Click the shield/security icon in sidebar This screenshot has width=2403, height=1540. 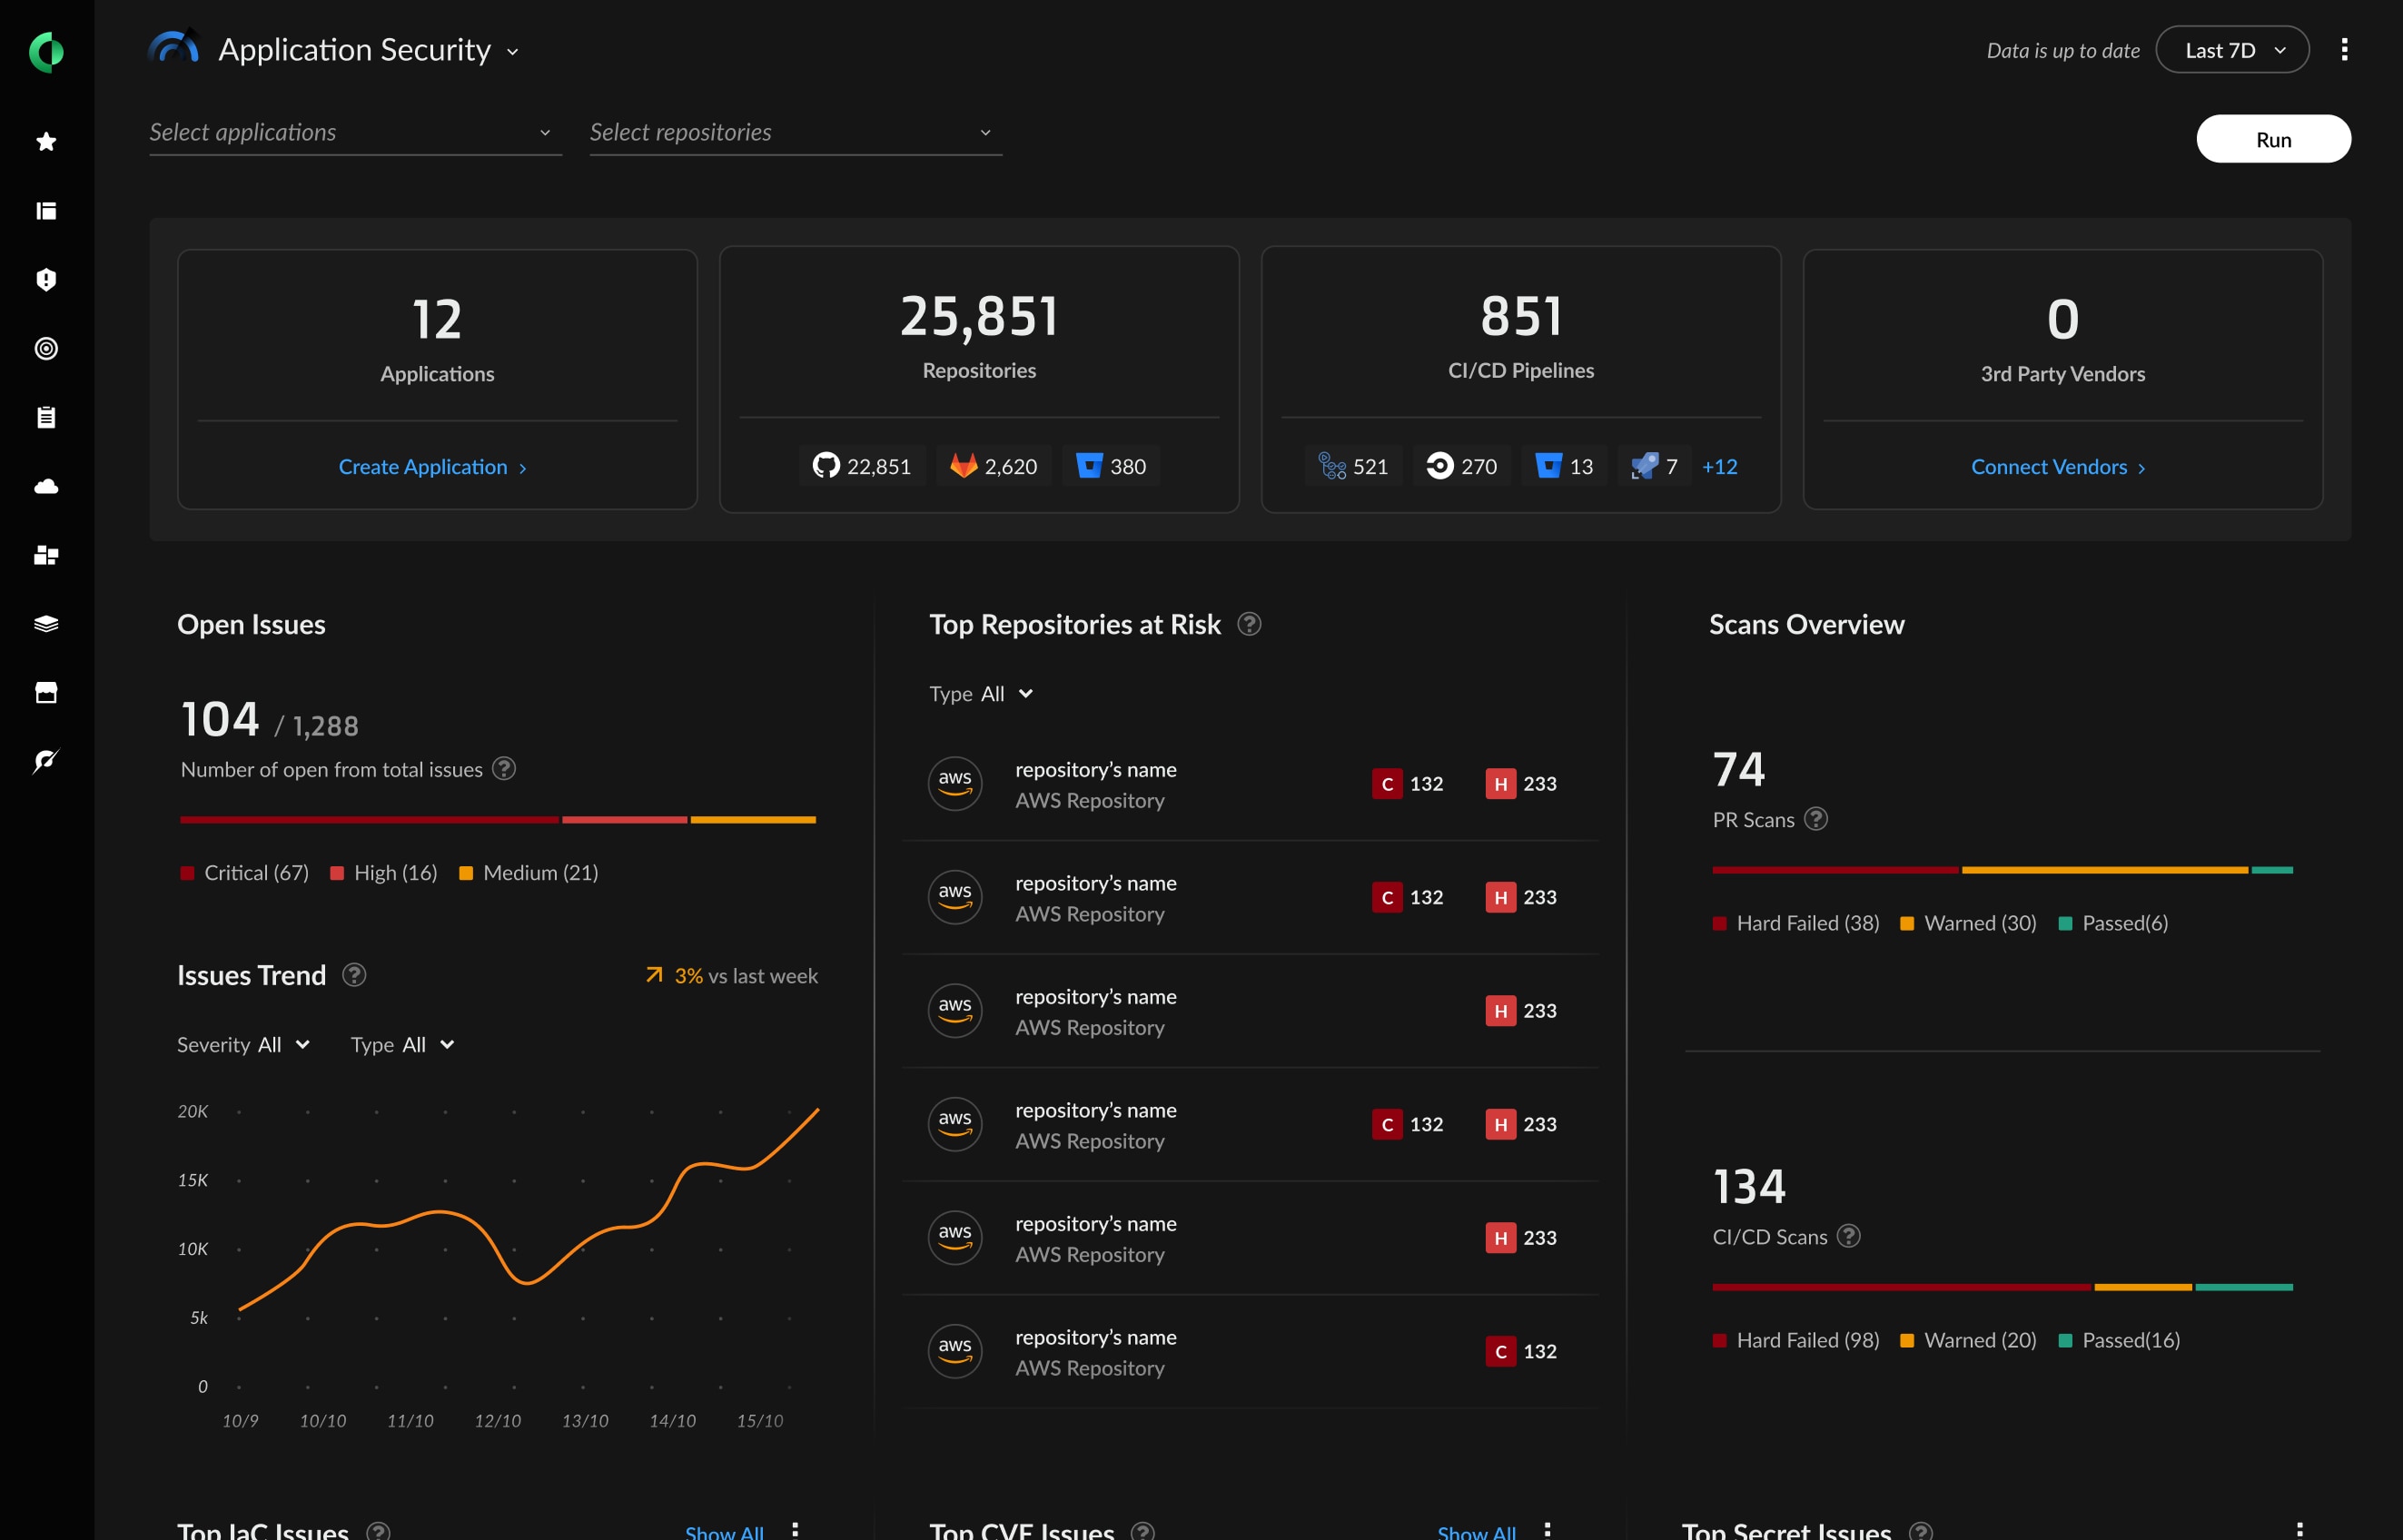tap(47, 277)
